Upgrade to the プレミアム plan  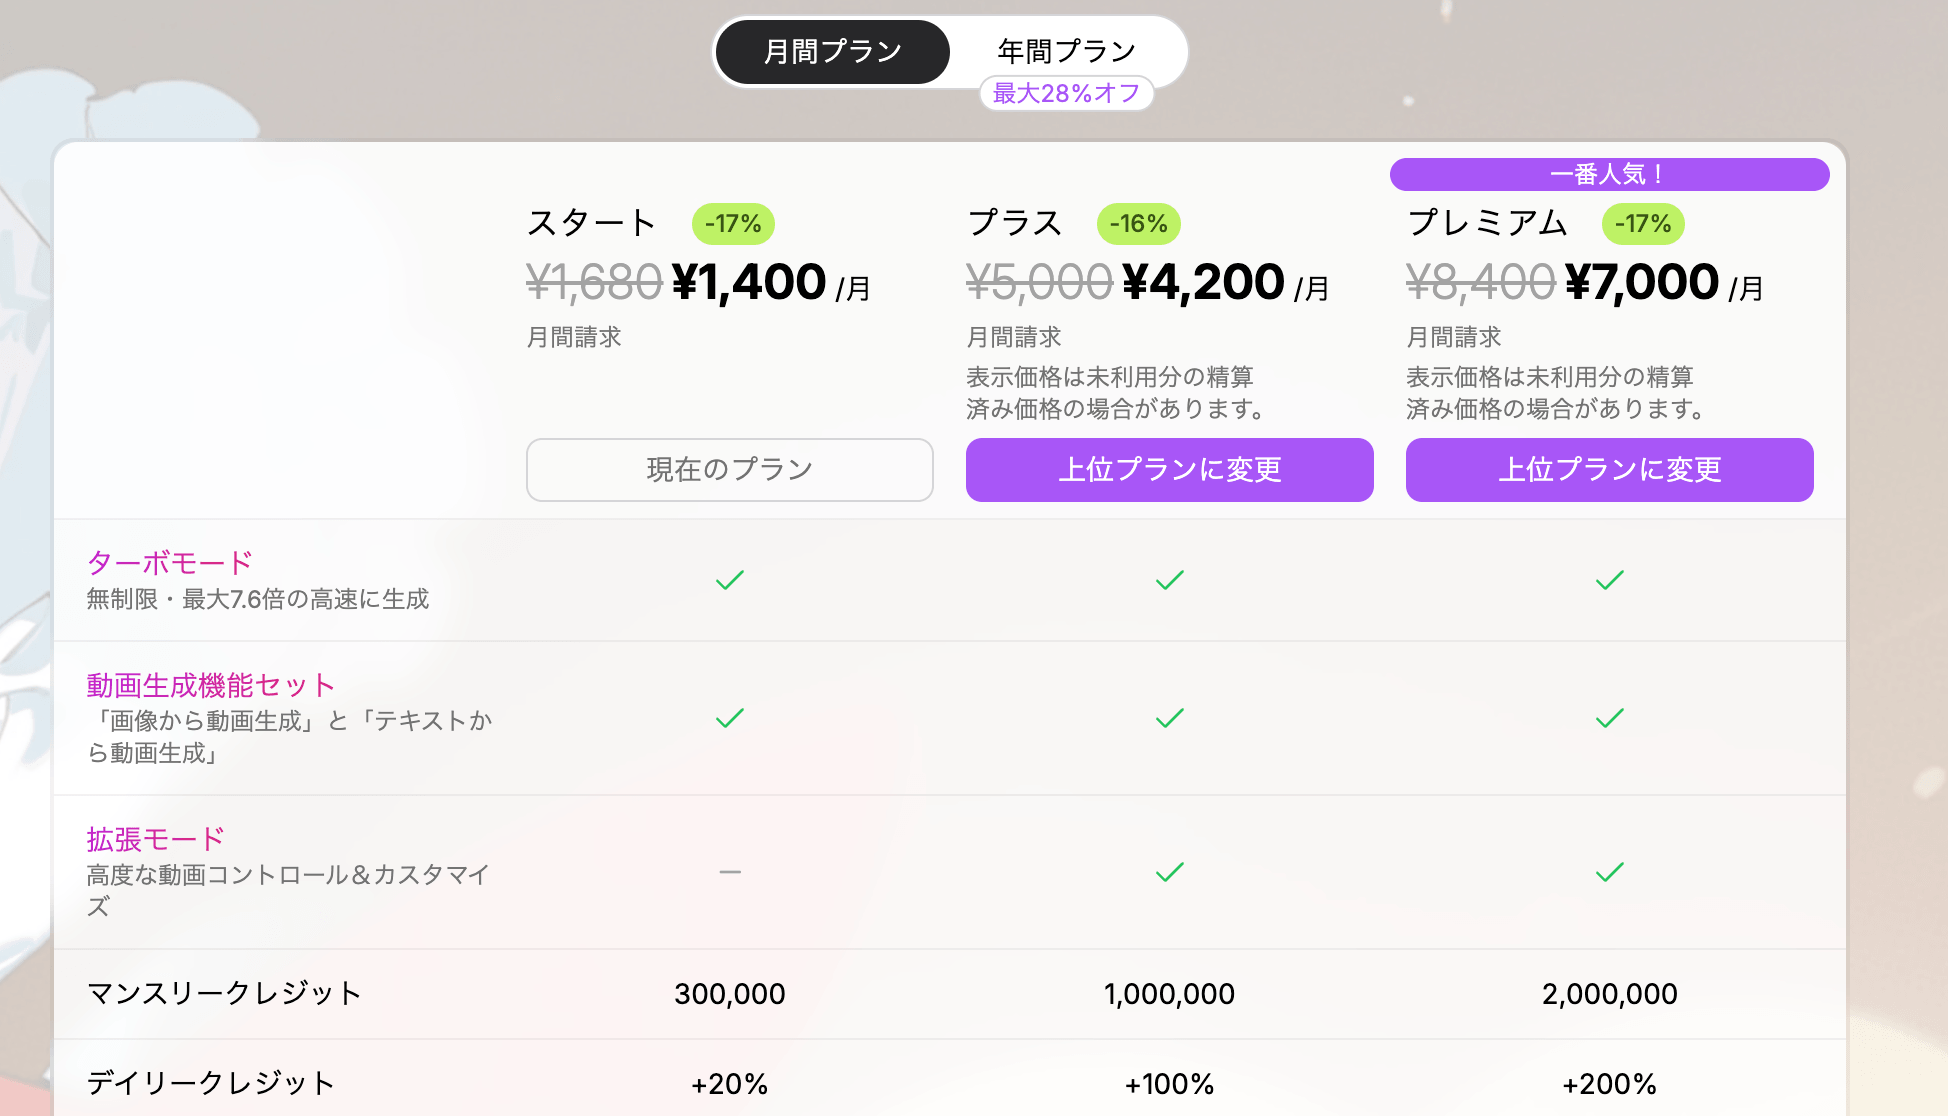(x=1609, y=469)
